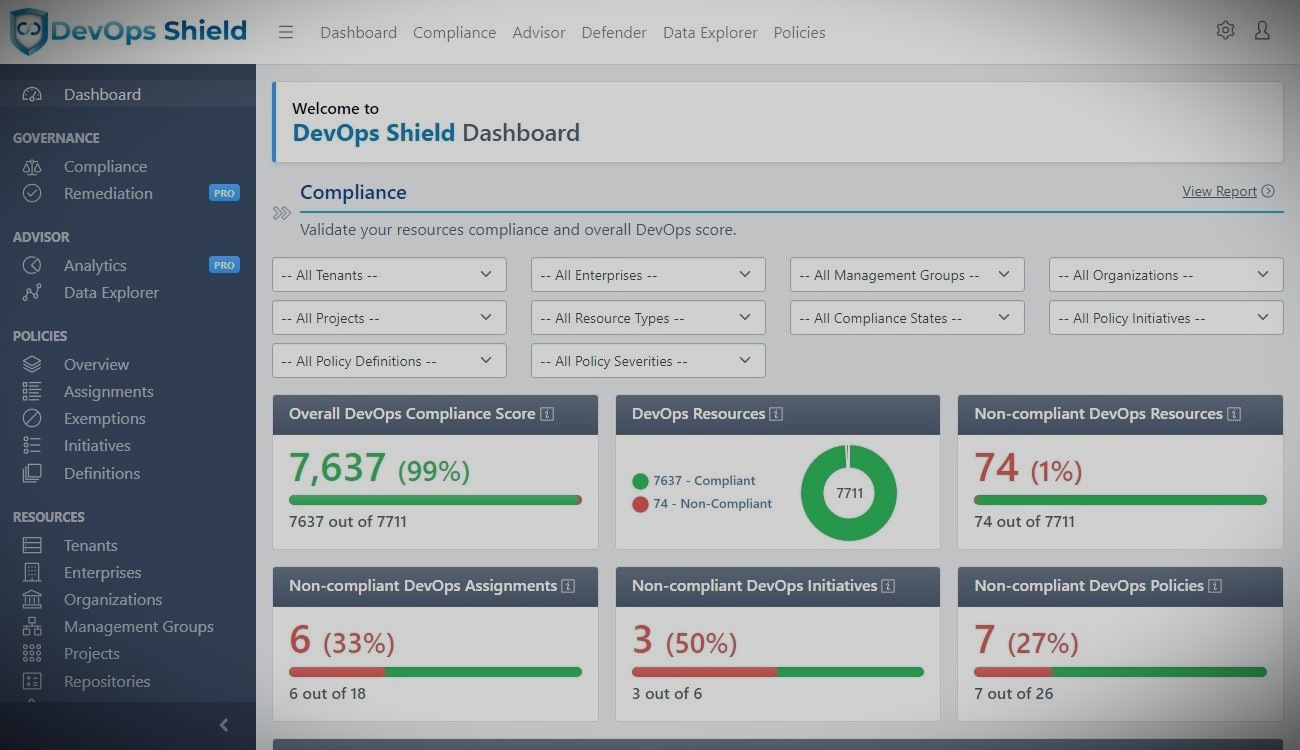Toggle the hamburger menu icon
1300x750 pixels.
(286, 32)
